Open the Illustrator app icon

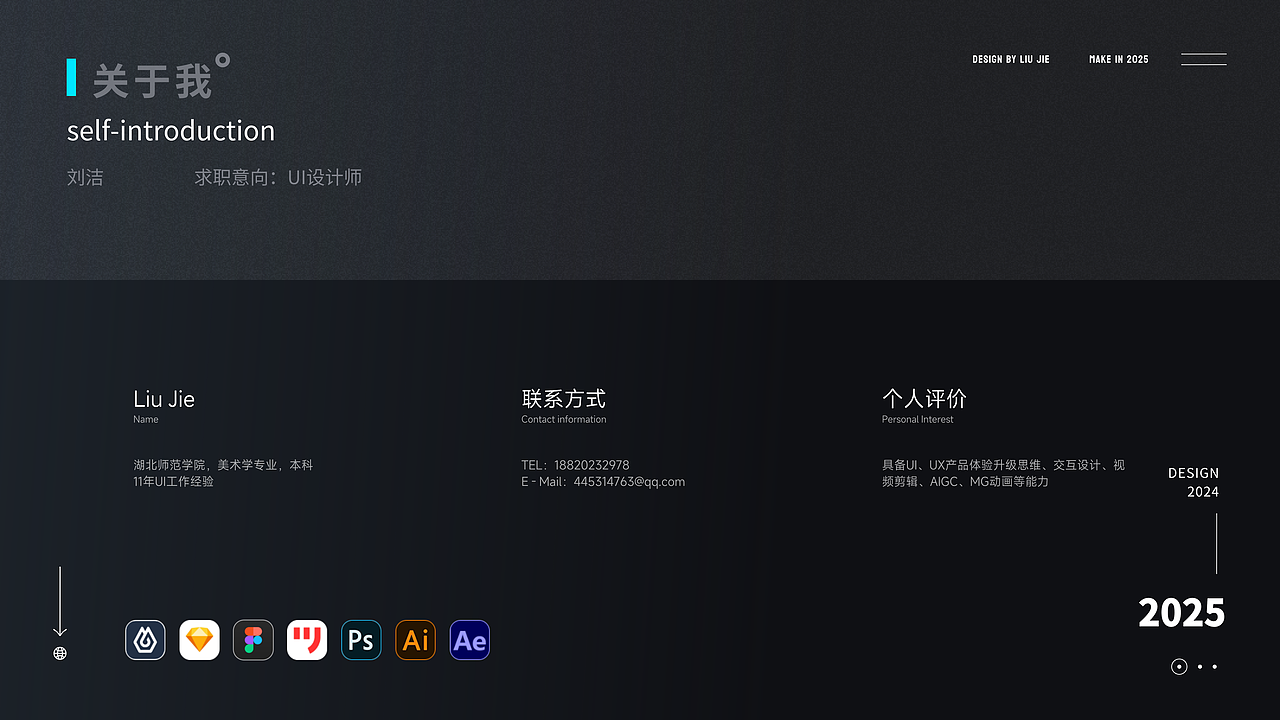tap(415, 640)
